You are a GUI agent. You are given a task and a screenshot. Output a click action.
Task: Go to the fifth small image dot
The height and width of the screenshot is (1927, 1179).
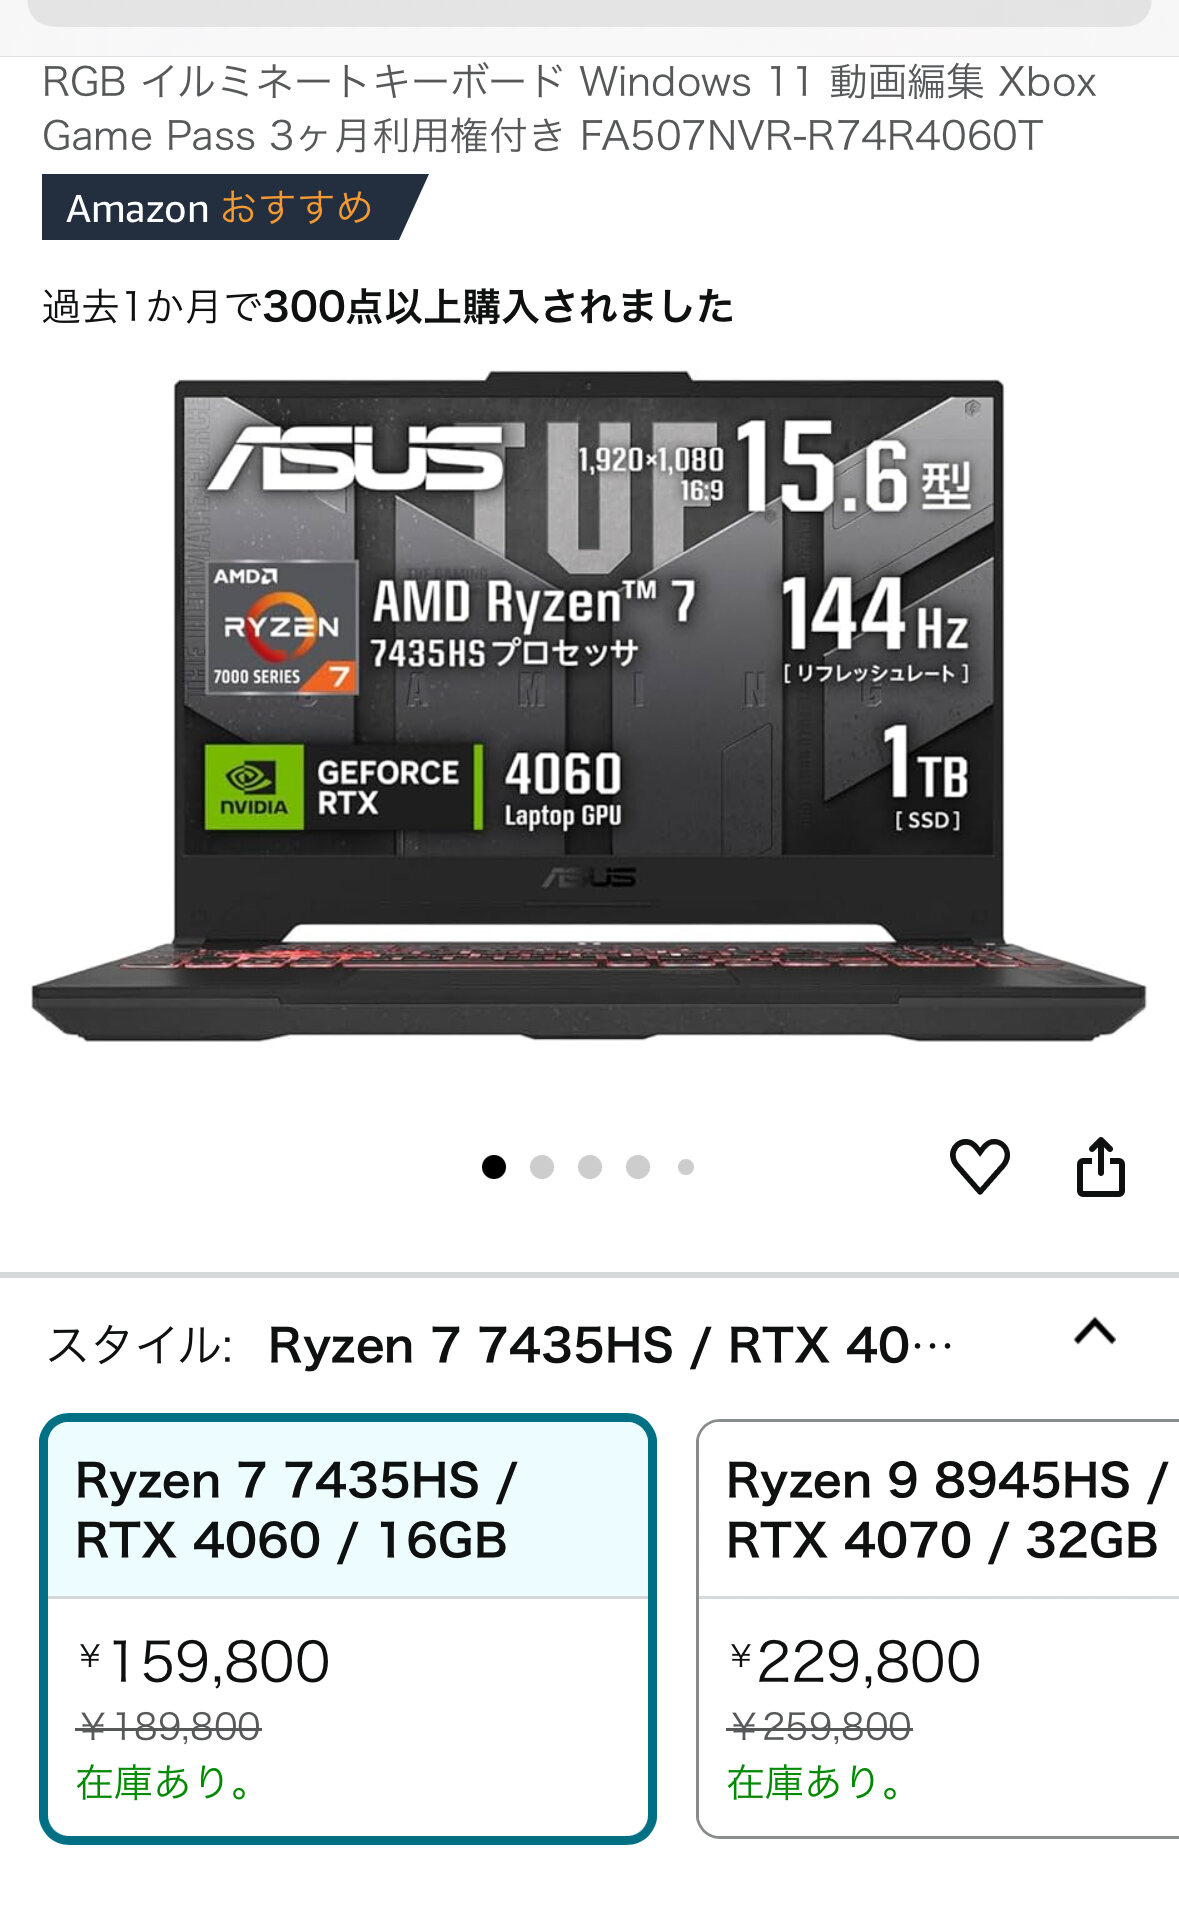[x=686, y=1167]
